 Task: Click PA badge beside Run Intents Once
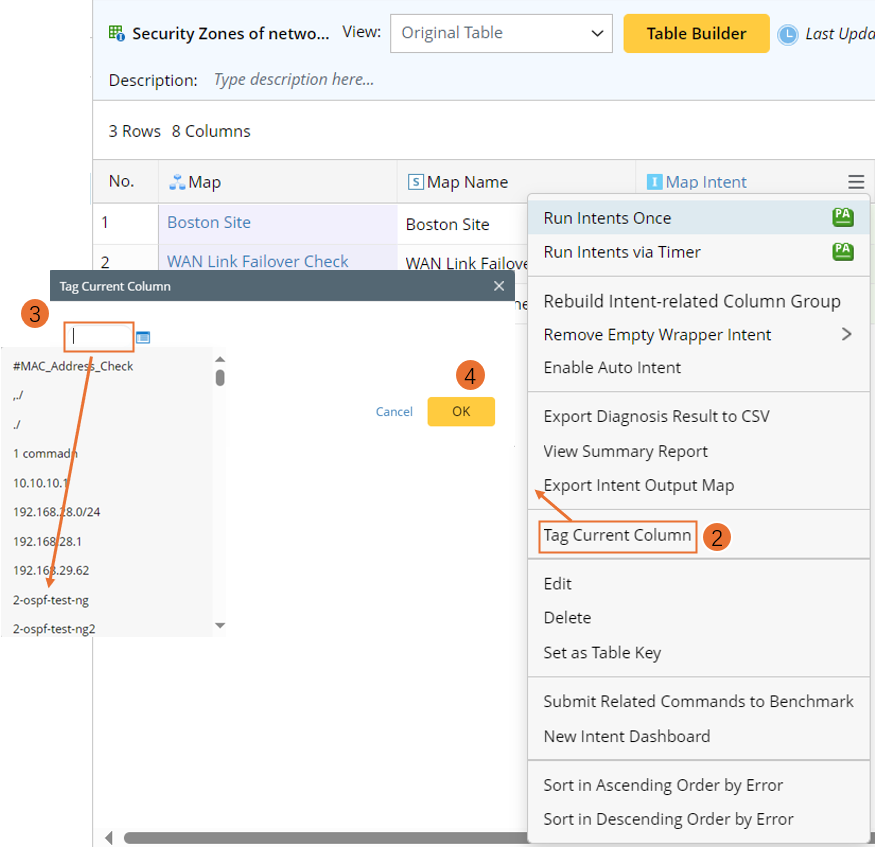coord(842,218)
